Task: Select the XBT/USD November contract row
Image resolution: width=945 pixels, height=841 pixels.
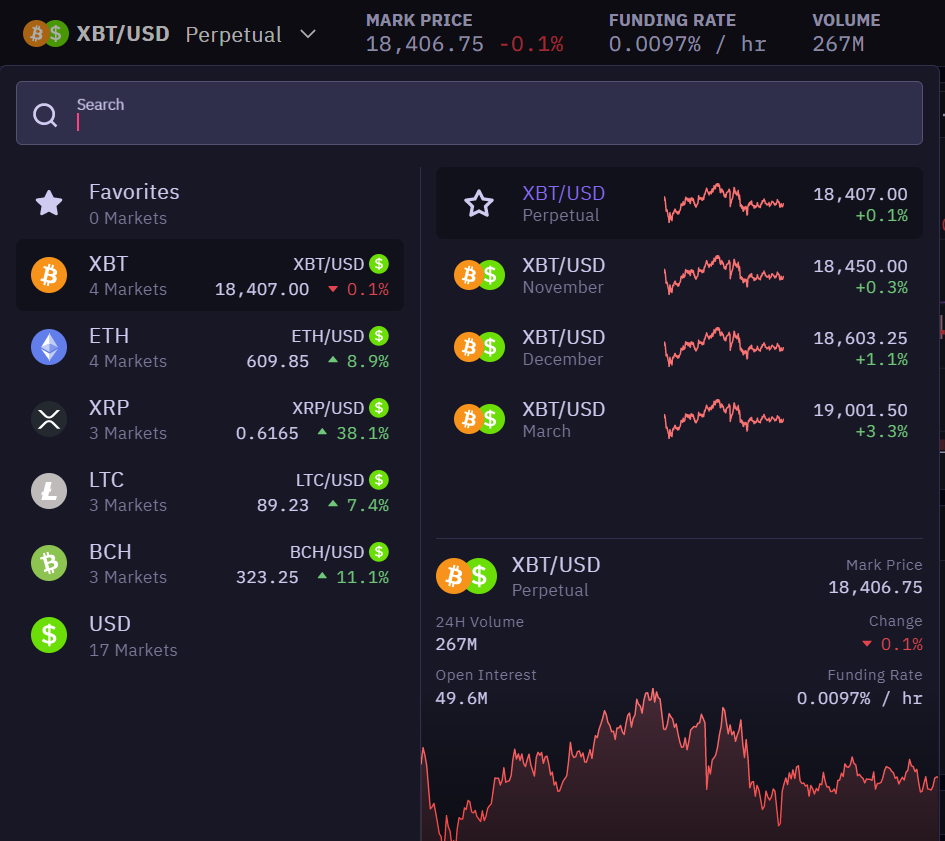Action: (680, 275)
